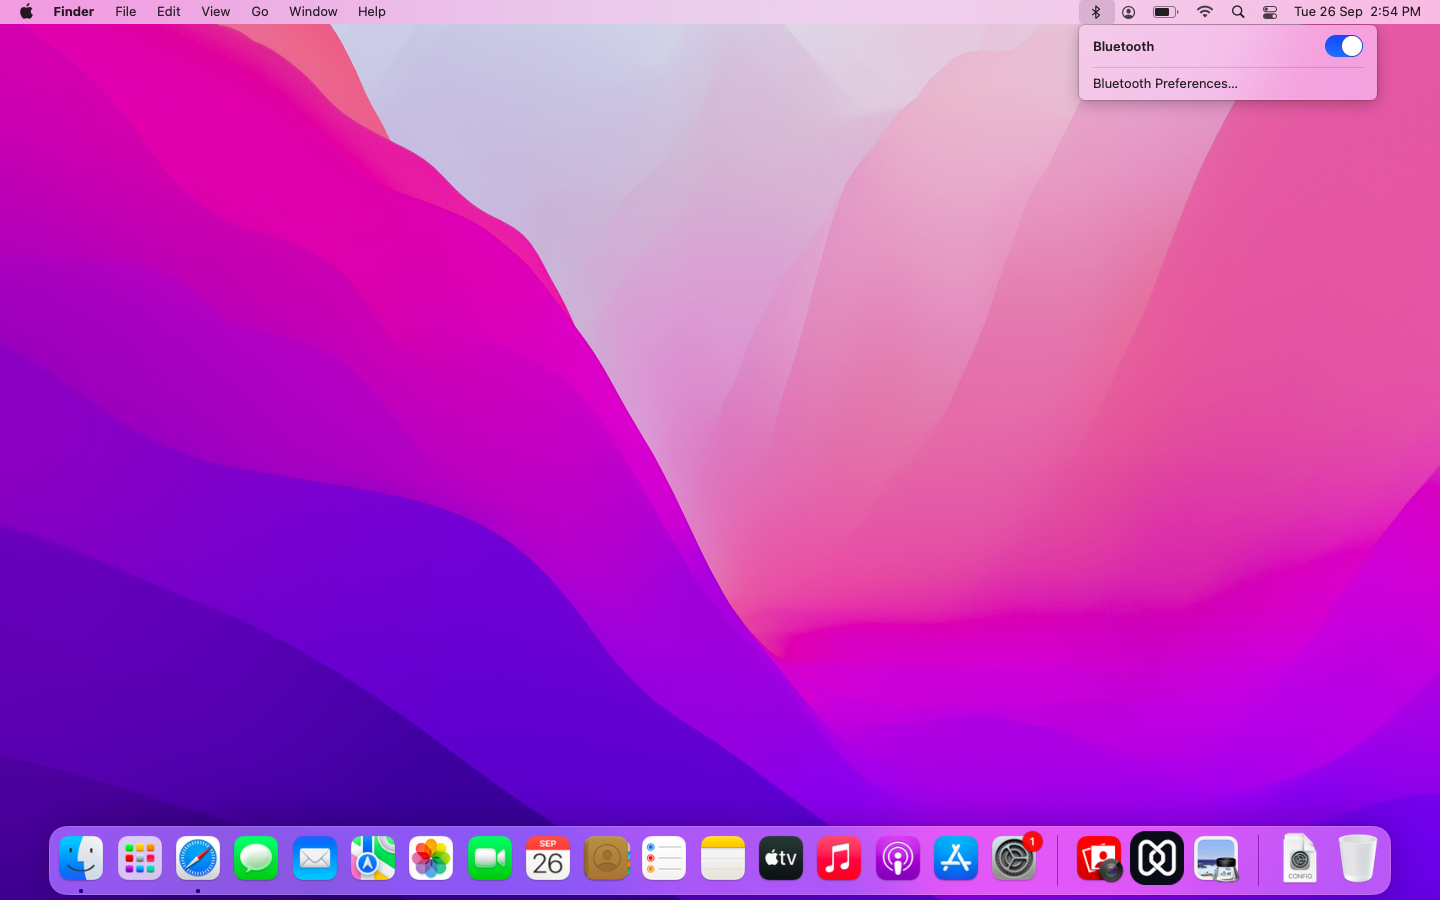Open Control Center from the menu bar
The width and height of the screenshot is (1440, 900).
click(x=1270, y=12)
